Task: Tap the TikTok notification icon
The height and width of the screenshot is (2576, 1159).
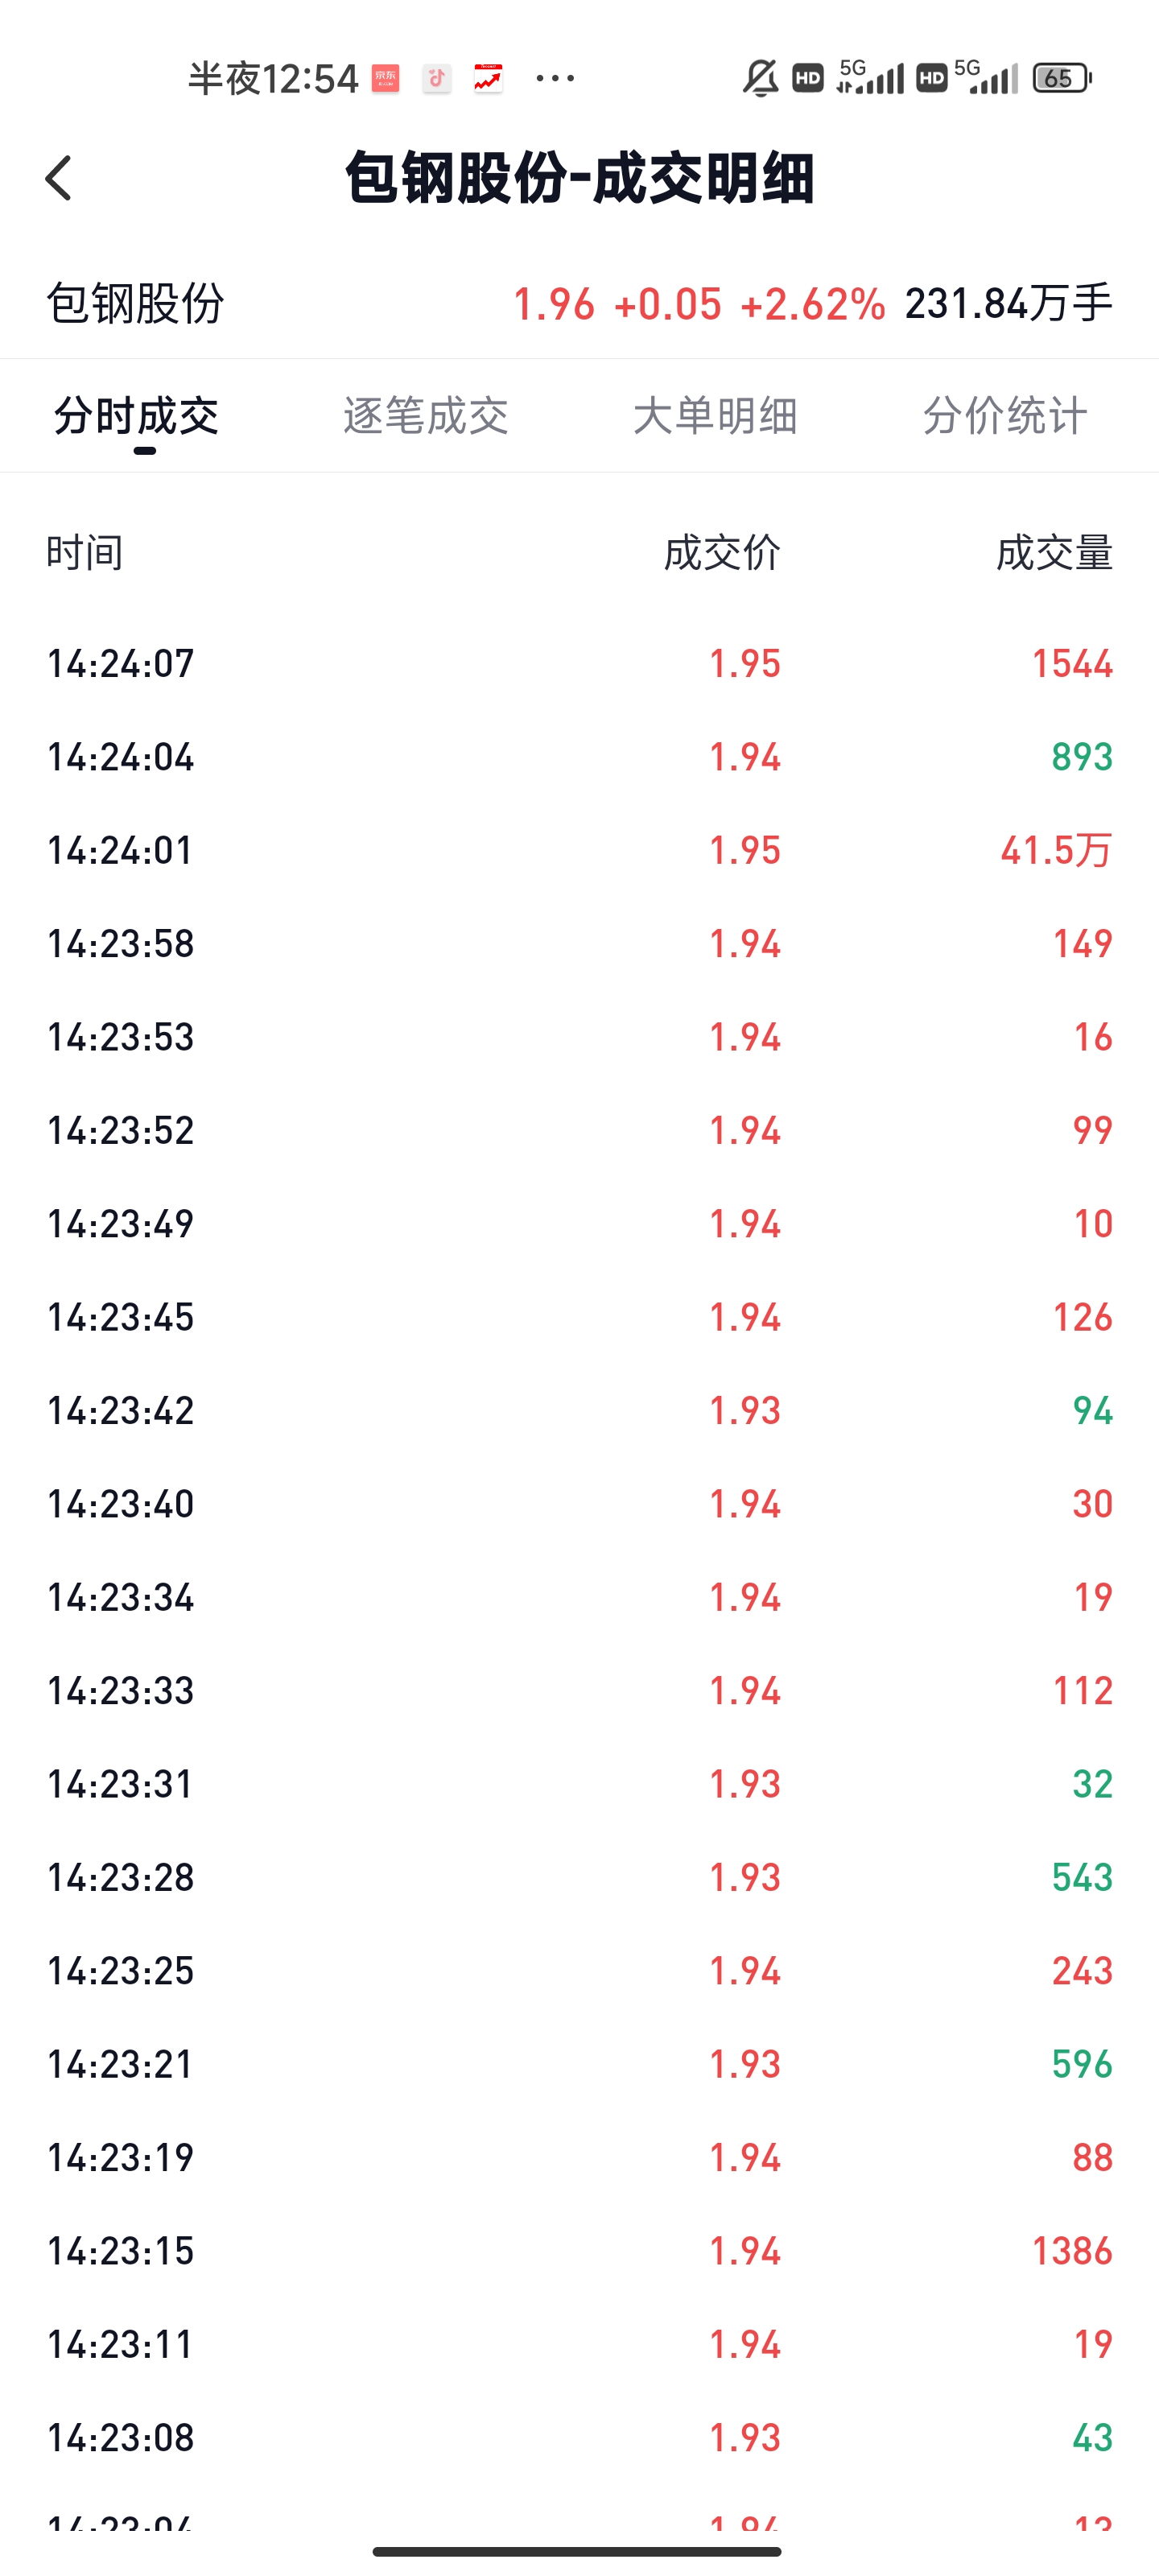Action: click(437, 78)
